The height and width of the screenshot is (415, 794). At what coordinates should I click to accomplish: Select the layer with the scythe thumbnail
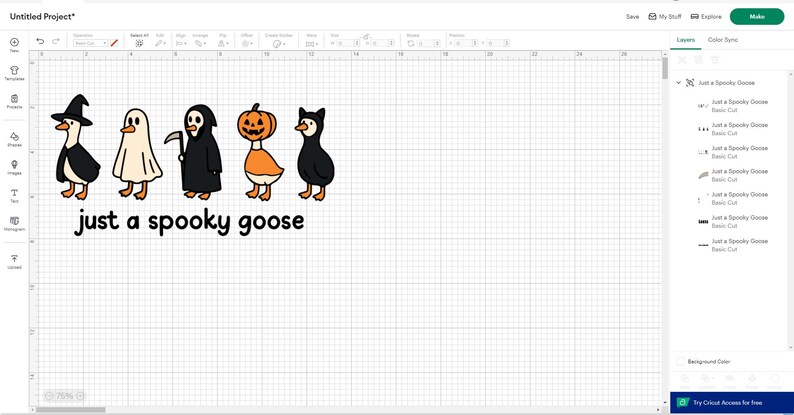coord(731,175)
